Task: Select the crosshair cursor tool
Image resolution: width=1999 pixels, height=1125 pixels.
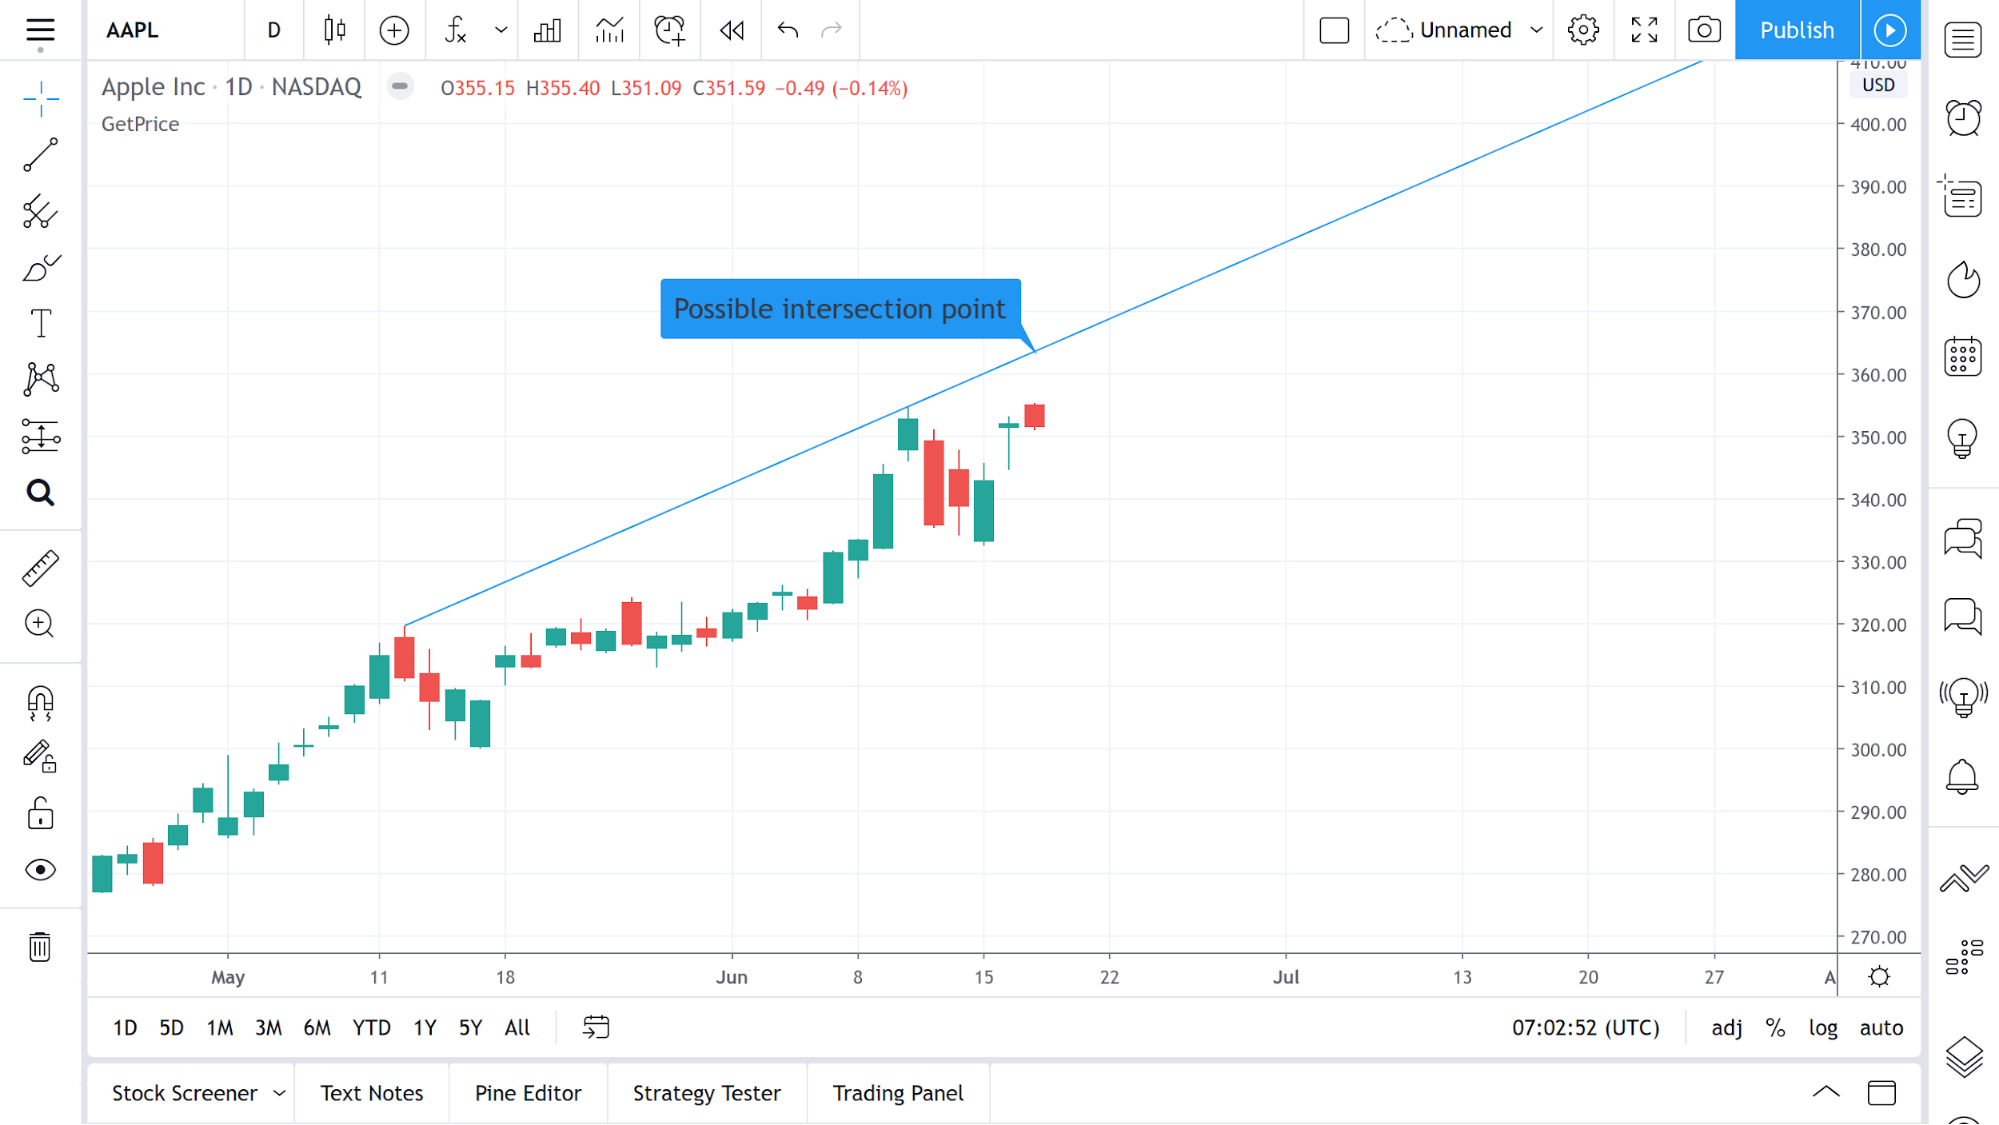Action: [x=40, y=98]
